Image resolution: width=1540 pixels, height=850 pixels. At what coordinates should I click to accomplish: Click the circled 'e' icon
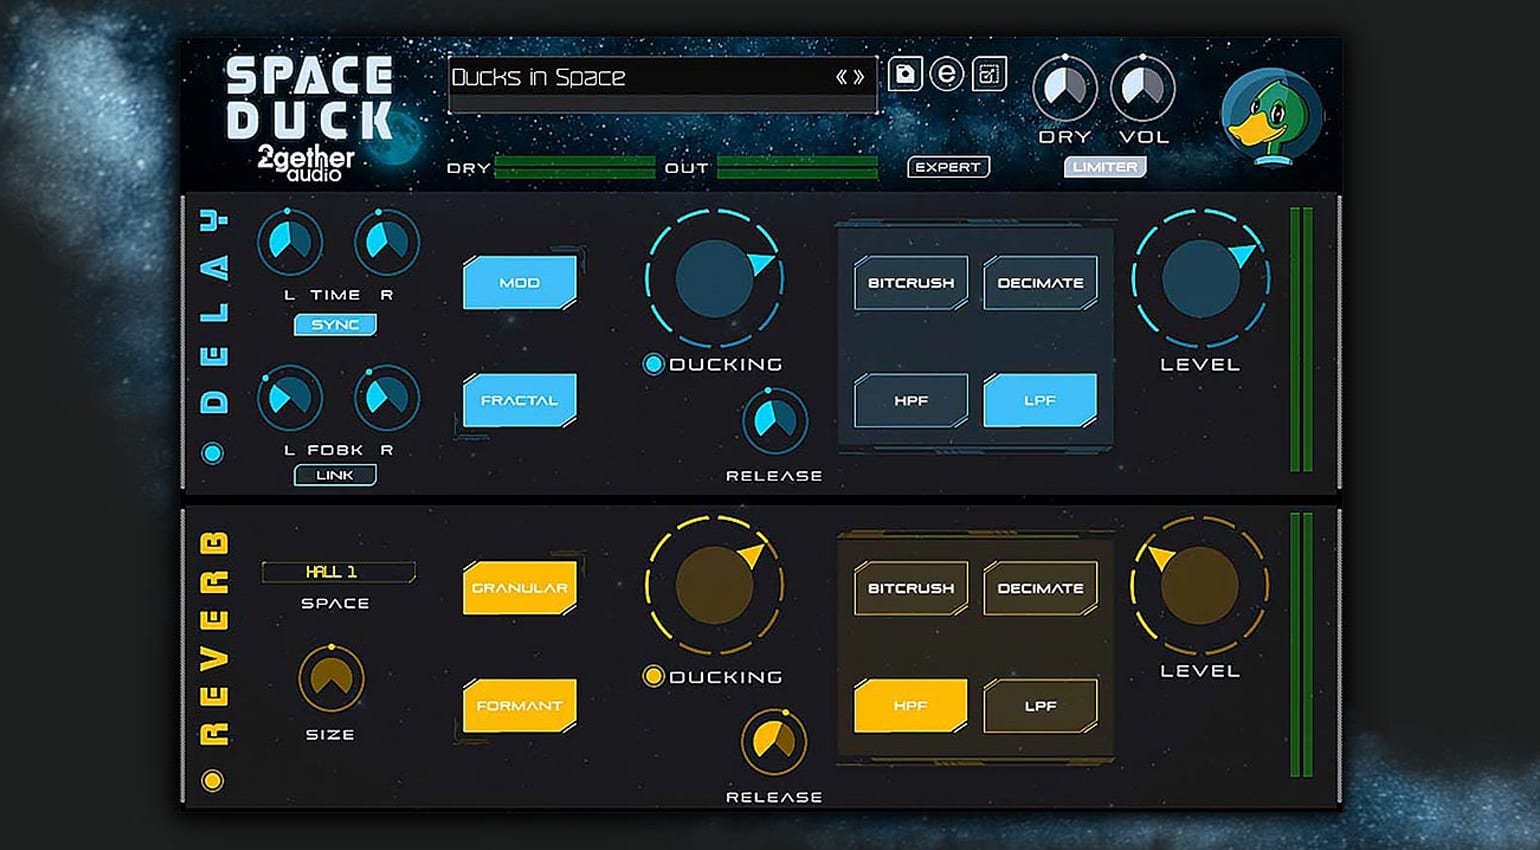tap(946, 74)
